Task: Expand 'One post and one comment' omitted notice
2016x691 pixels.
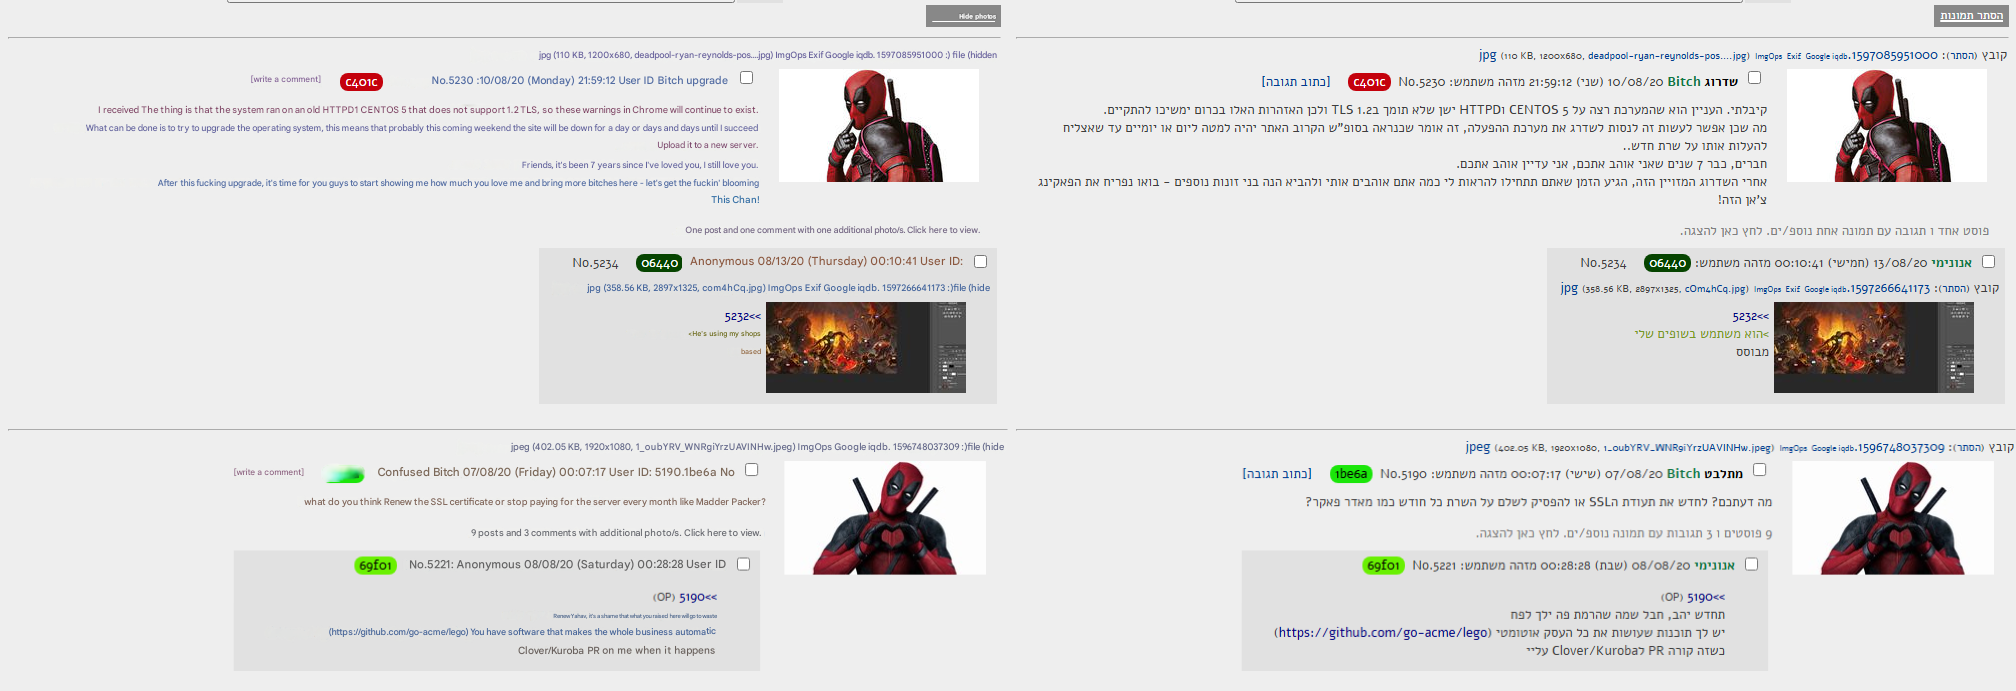Action: coord(833,230)
